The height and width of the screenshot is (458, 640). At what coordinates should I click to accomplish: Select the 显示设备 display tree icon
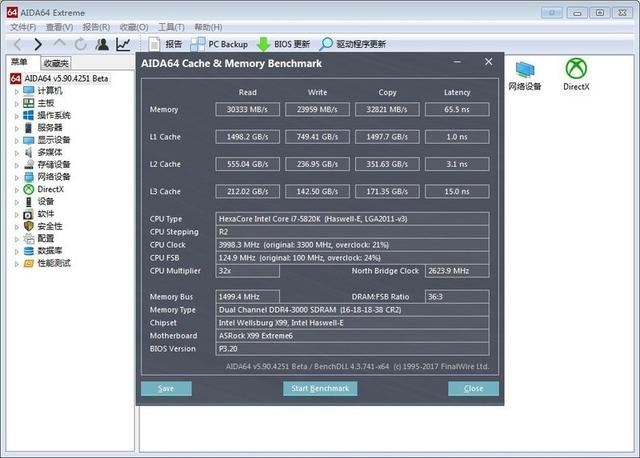[x=29, y=140]
